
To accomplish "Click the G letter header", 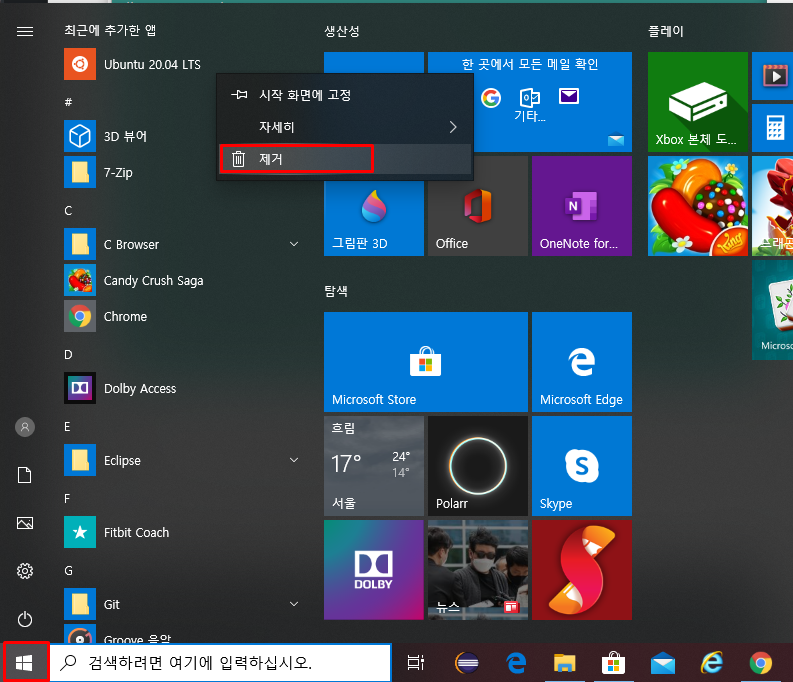I will (68, 571).
